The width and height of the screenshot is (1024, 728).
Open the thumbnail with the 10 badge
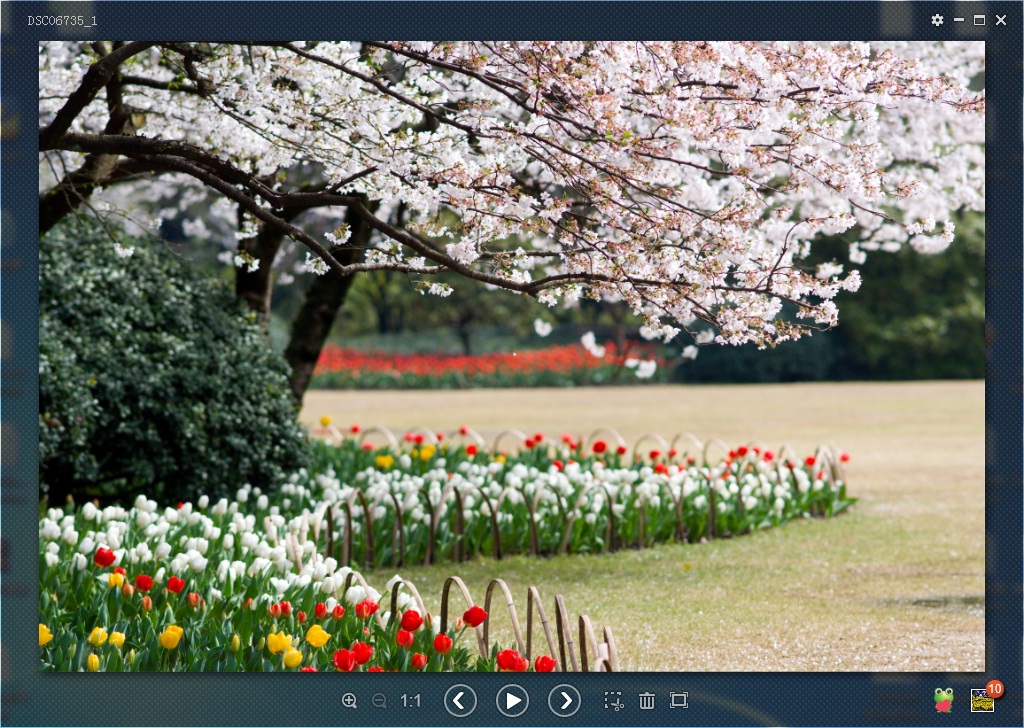(981, 702)
